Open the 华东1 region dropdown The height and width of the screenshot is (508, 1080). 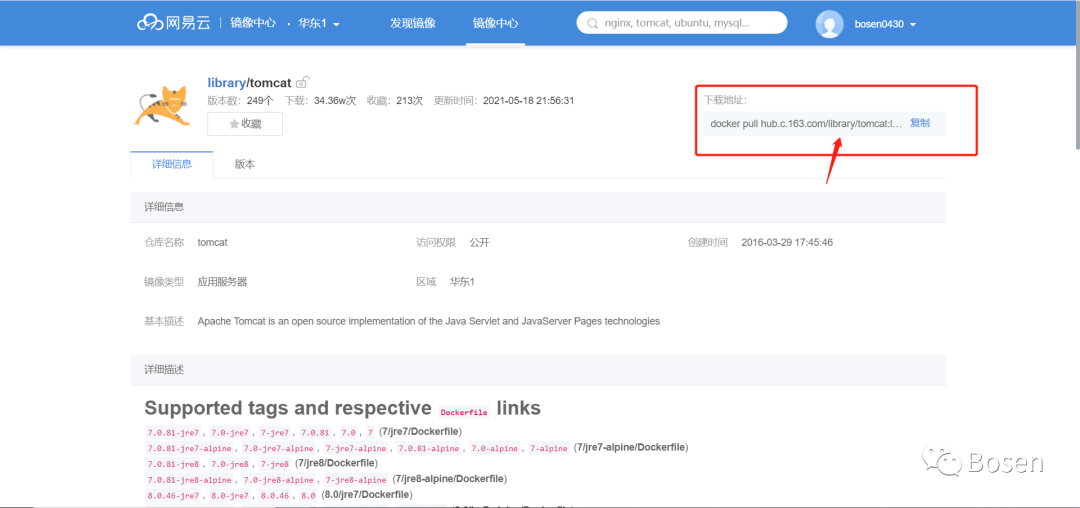point(319,23)
